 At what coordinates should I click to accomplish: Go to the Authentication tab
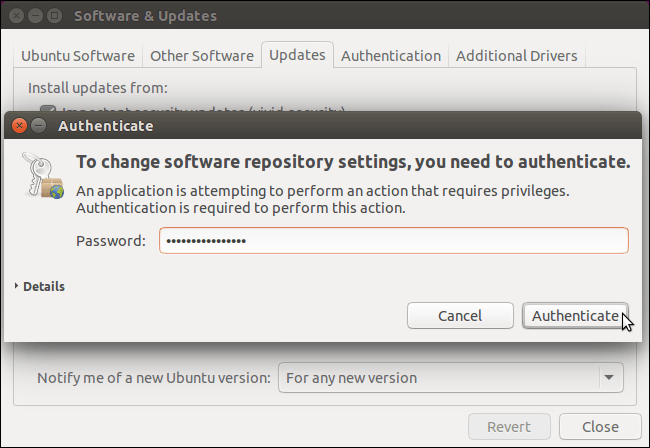(390, 56)
